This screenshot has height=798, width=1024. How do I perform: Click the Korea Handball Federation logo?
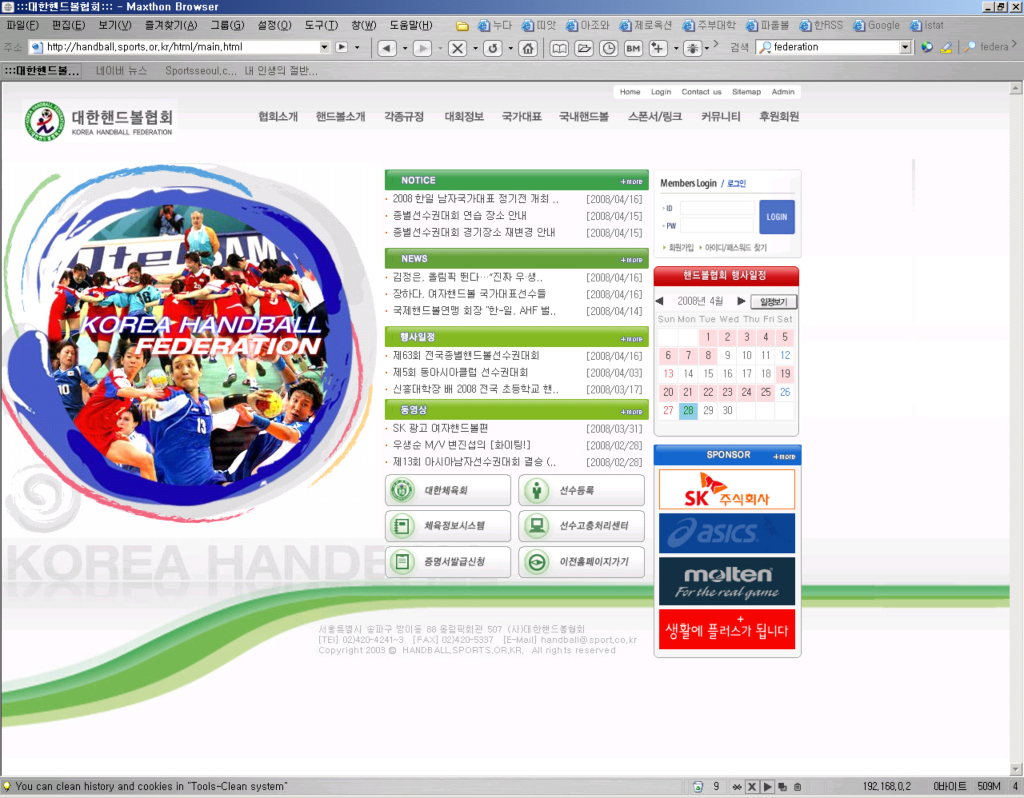click(x=99, y=121)
